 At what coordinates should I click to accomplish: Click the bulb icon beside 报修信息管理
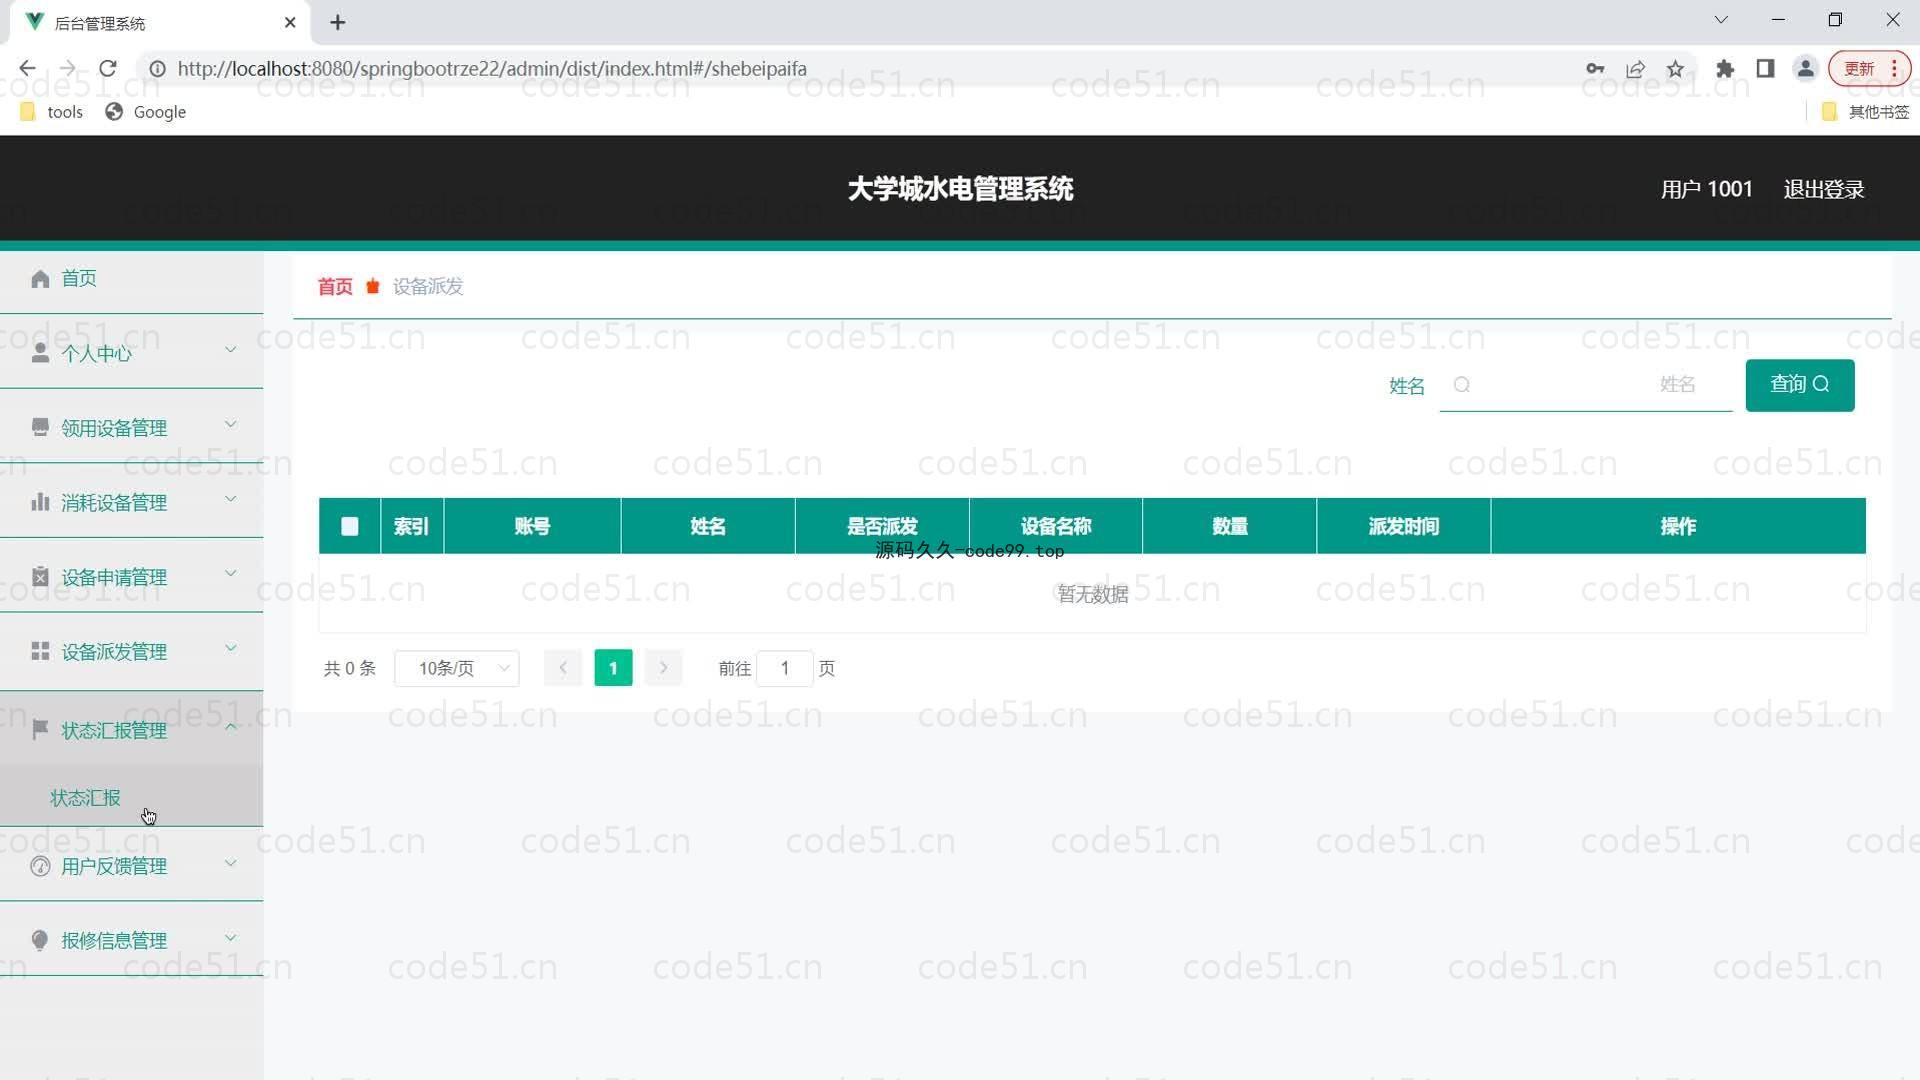coord(40,940)
